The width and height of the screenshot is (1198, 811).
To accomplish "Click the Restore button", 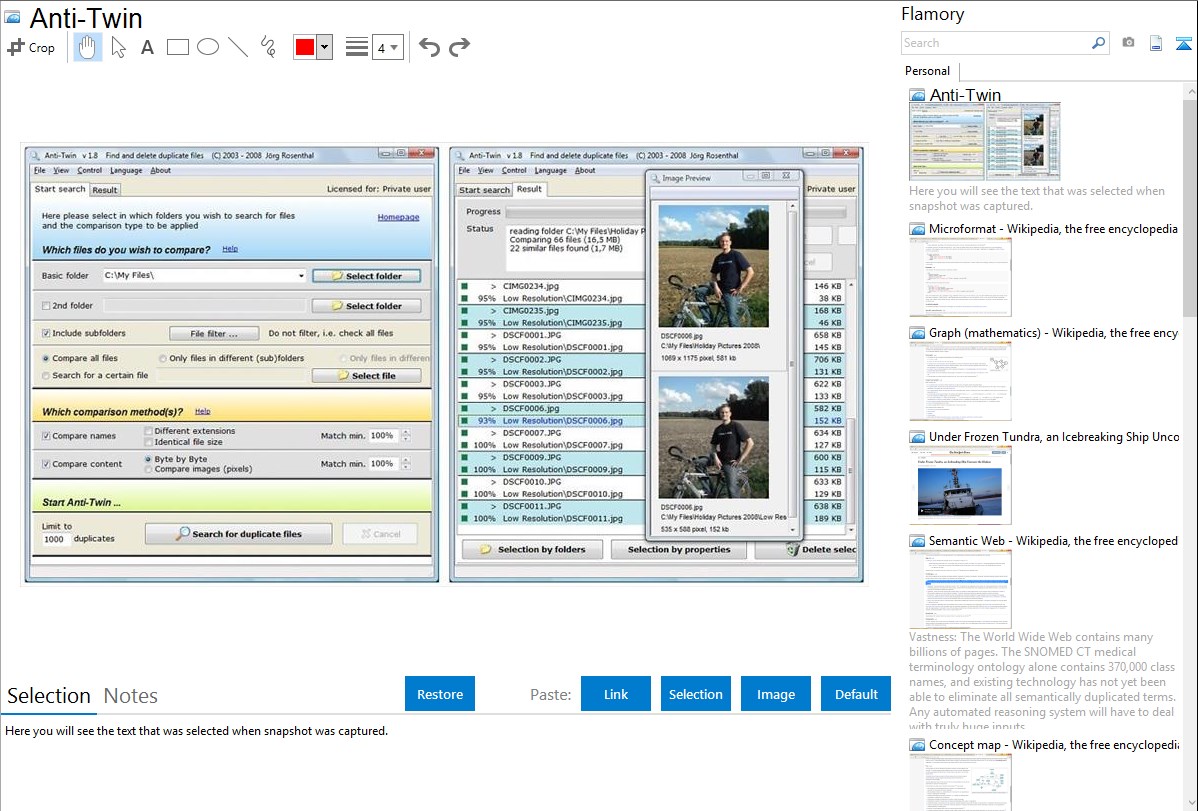I will pos(440,694).
